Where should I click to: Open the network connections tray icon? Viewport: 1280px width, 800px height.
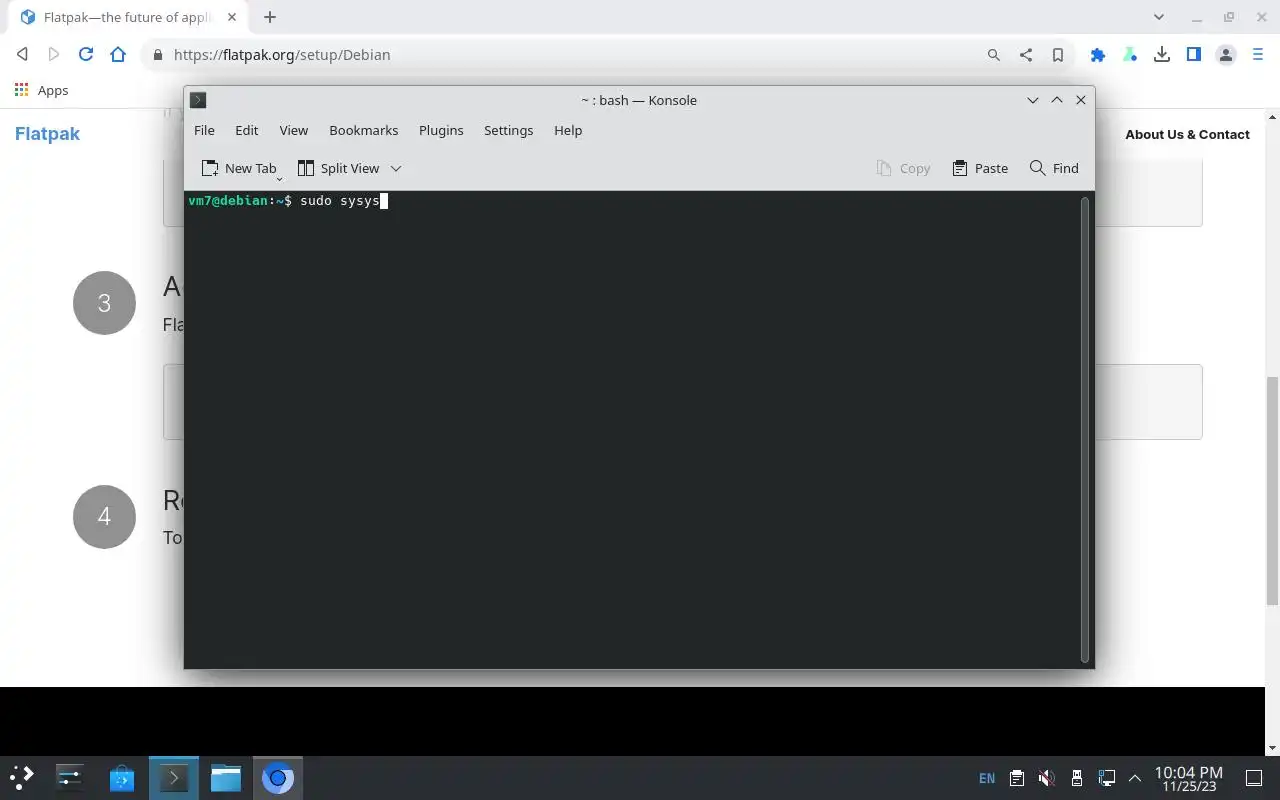coord(1107,778)
